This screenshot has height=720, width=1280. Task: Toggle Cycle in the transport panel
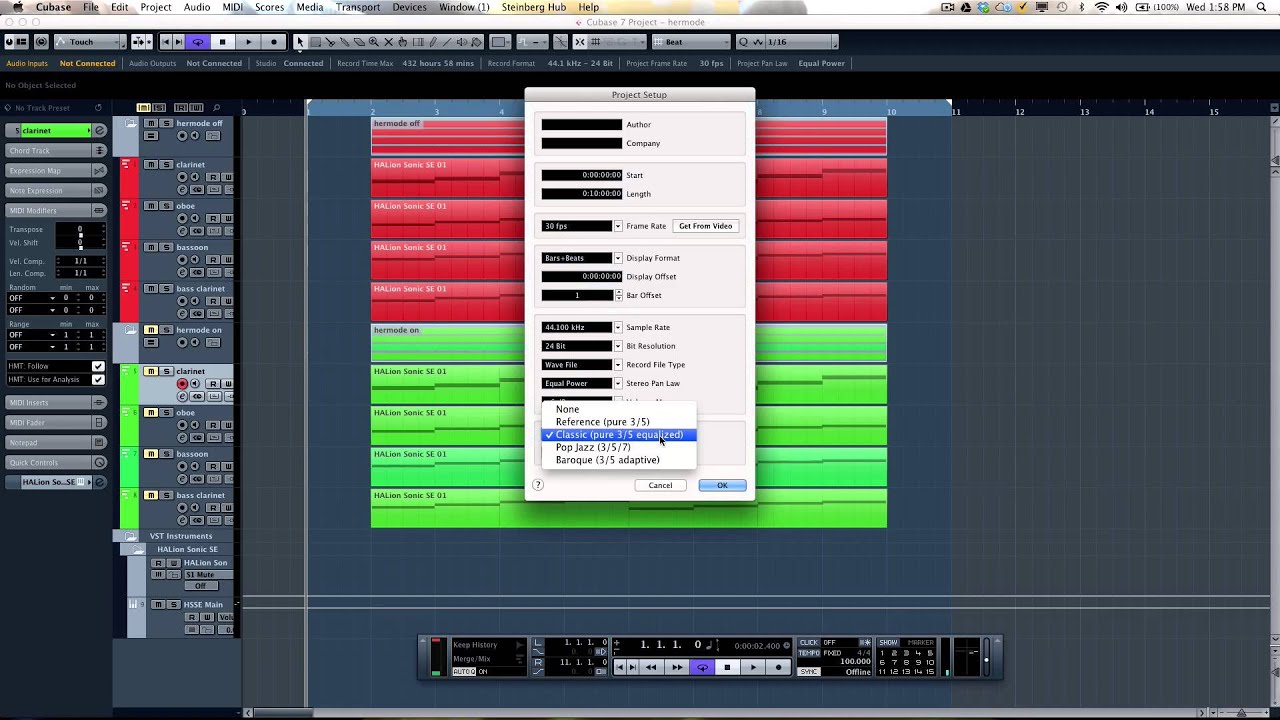pyautogui.click(x=702, y=667)
